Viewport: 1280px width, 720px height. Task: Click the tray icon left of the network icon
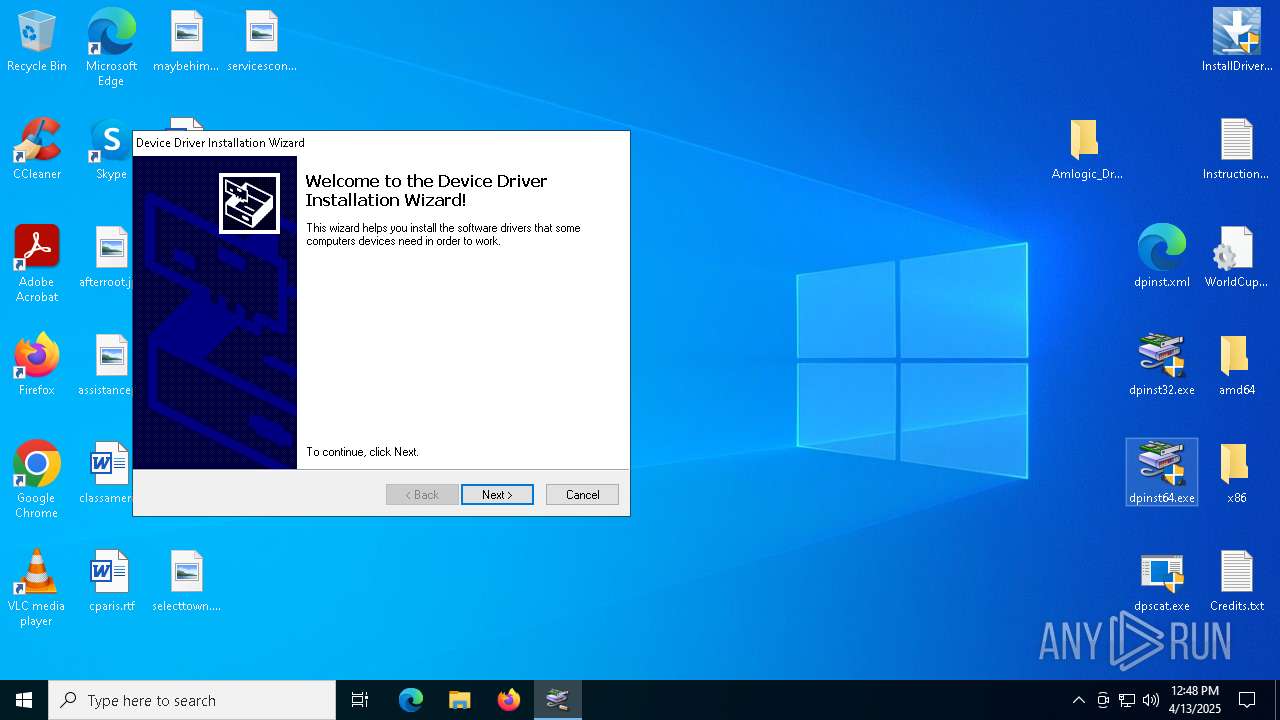(1103, 700)
